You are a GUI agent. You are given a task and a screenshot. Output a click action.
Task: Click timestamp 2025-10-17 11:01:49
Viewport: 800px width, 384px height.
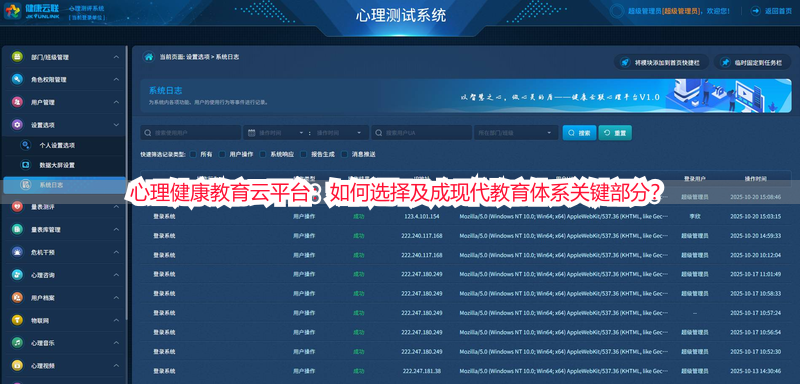[755, 274]
